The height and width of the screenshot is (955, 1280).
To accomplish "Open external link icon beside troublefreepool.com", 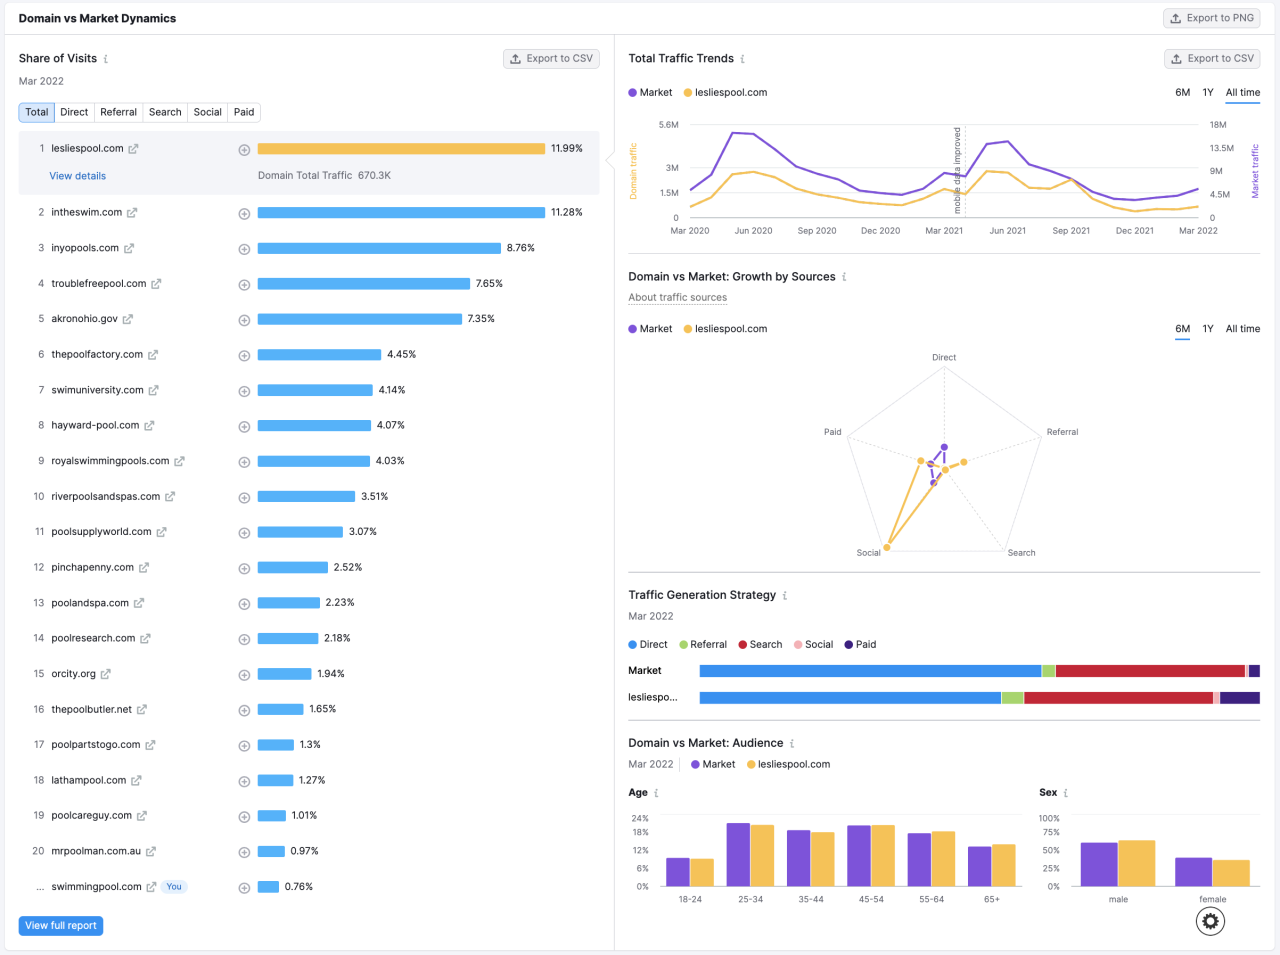I will click(156, 284).
